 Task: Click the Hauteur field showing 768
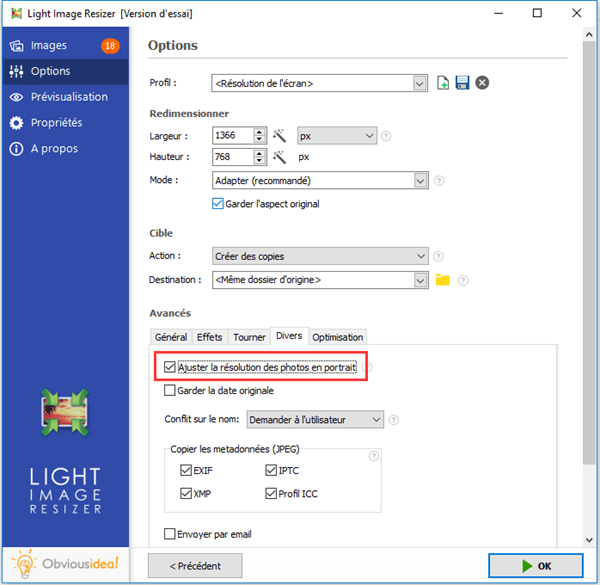(x=233, y=157)
